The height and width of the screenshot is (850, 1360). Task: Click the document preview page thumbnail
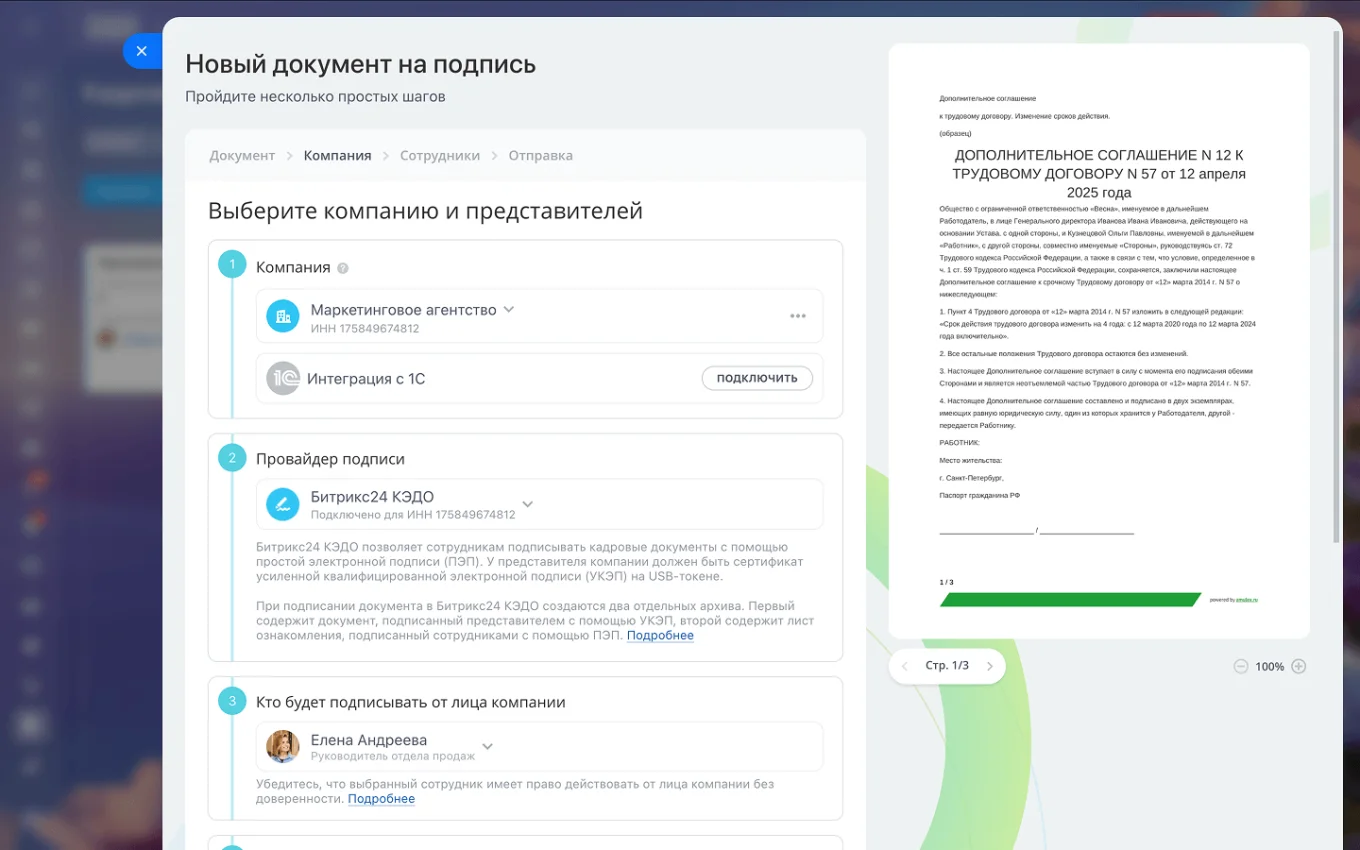tap(1098, 340)
